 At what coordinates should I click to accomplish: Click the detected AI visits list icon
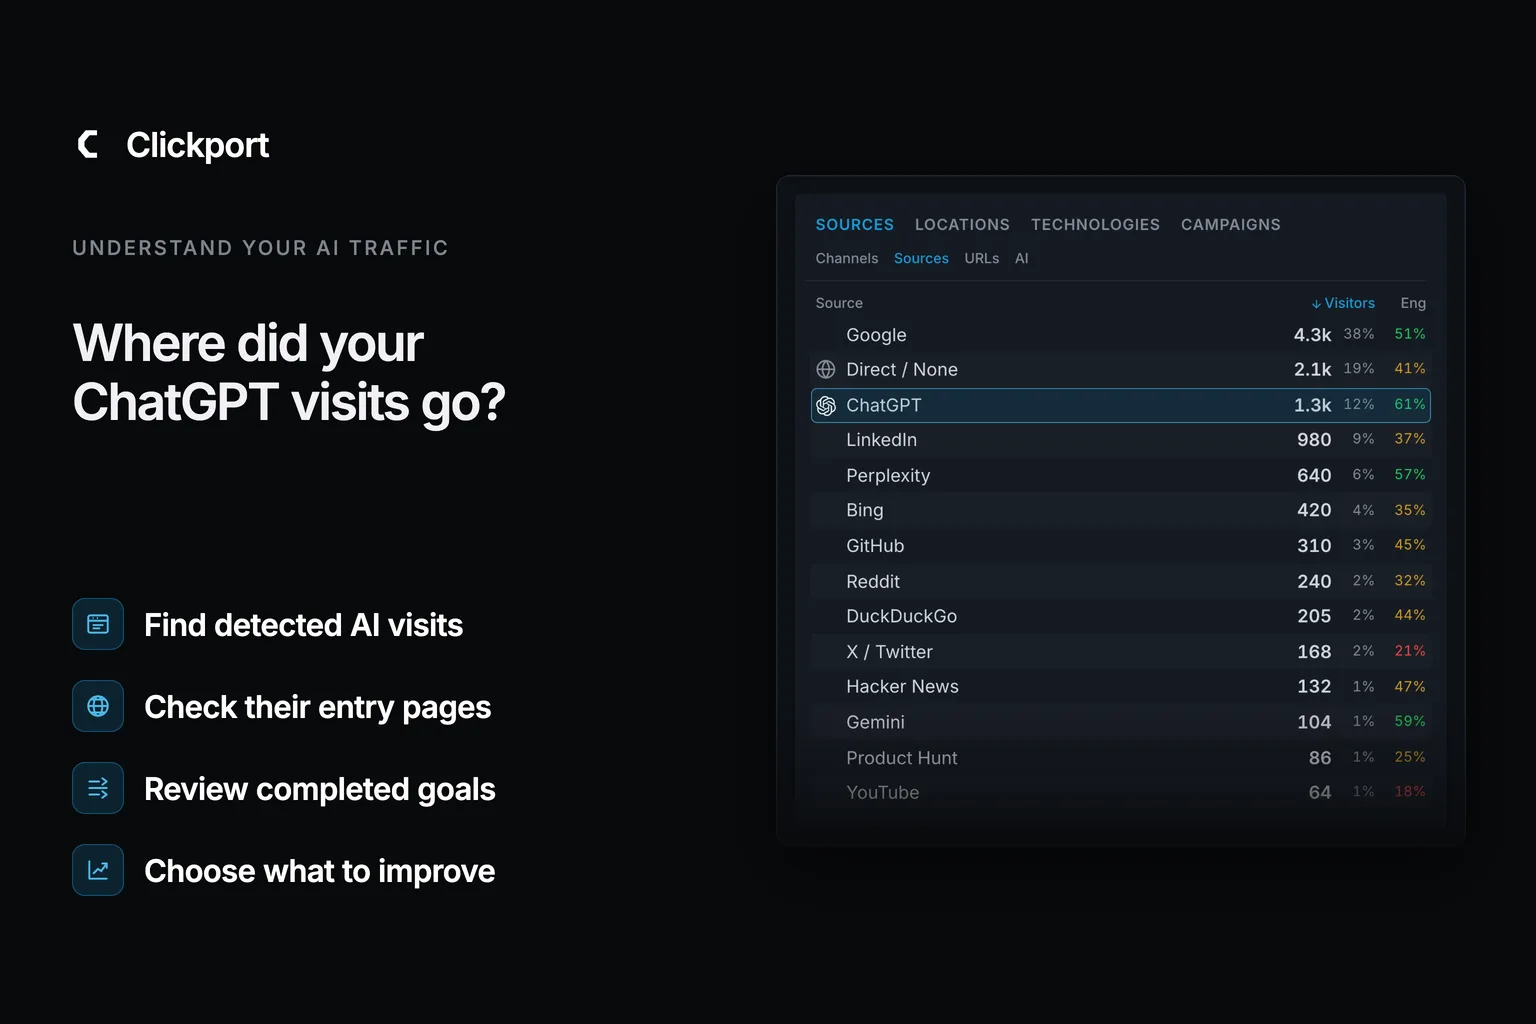click(x=98, y=624)
